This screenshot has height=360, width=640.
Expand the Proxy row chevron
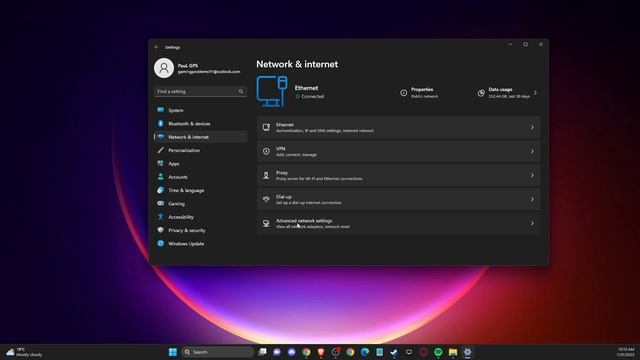coord(532,176)
